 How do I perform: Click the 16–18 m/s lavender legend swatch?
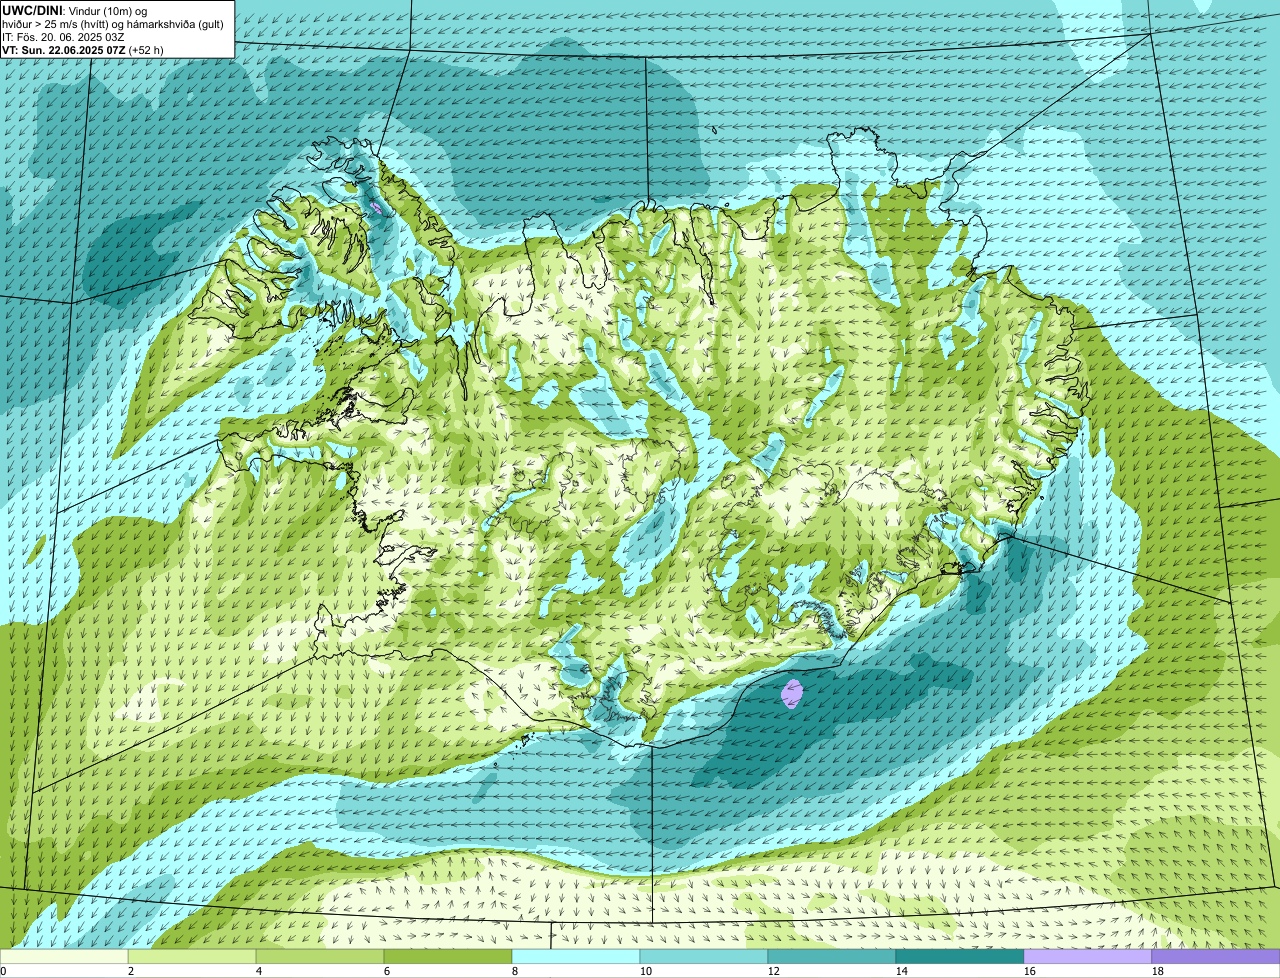[1088, 957]
